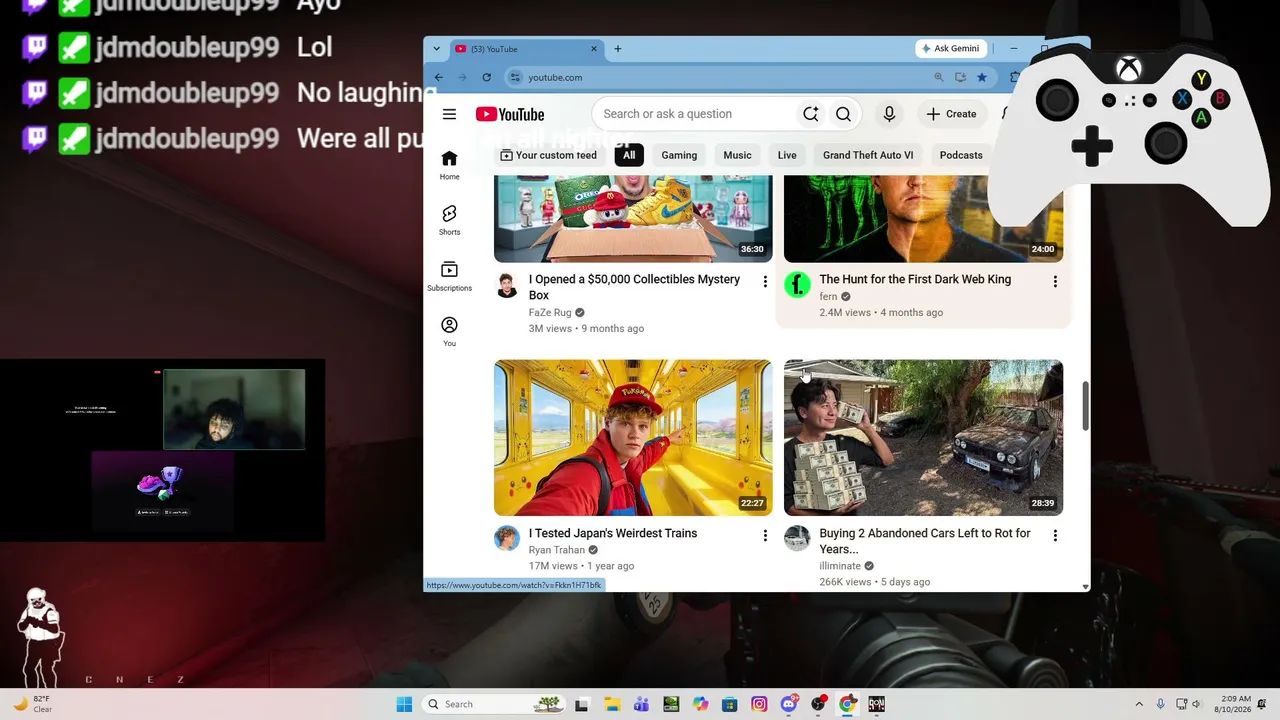Bookmark this page with the star

[x=982, y=77]
